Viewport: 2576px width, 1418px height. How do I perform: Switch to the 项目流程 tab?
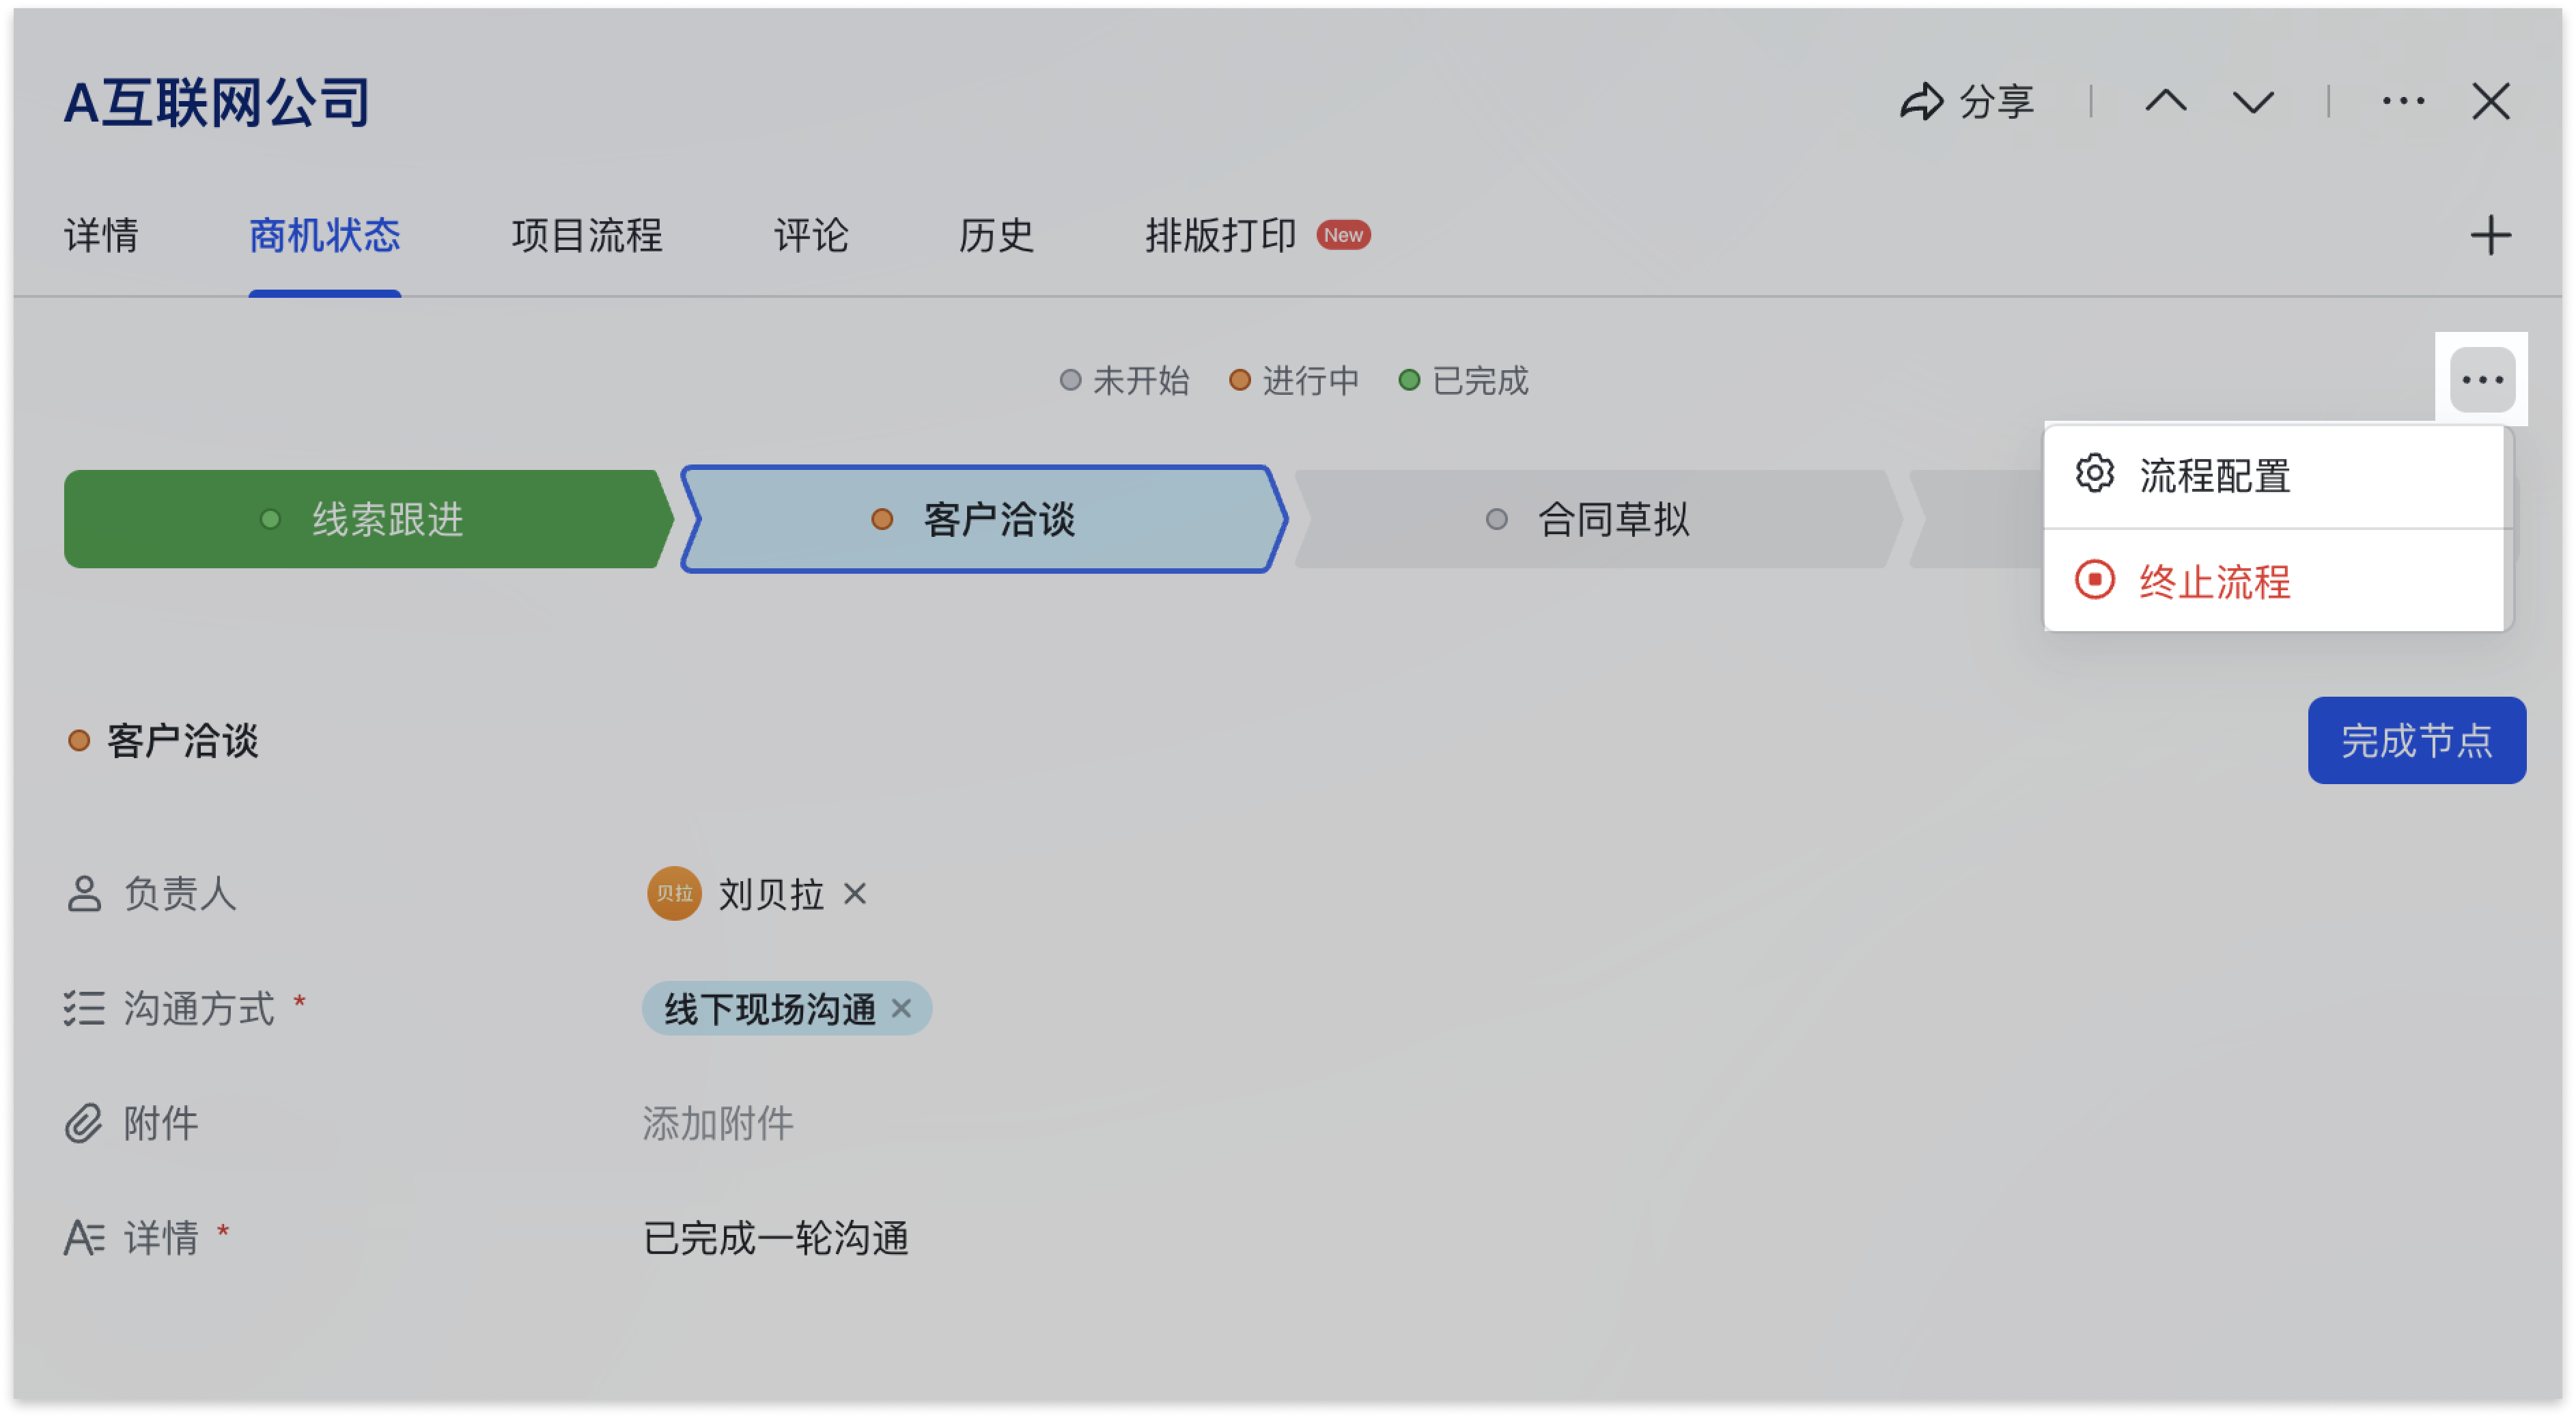pyautogui.click(x=586, y=236)
